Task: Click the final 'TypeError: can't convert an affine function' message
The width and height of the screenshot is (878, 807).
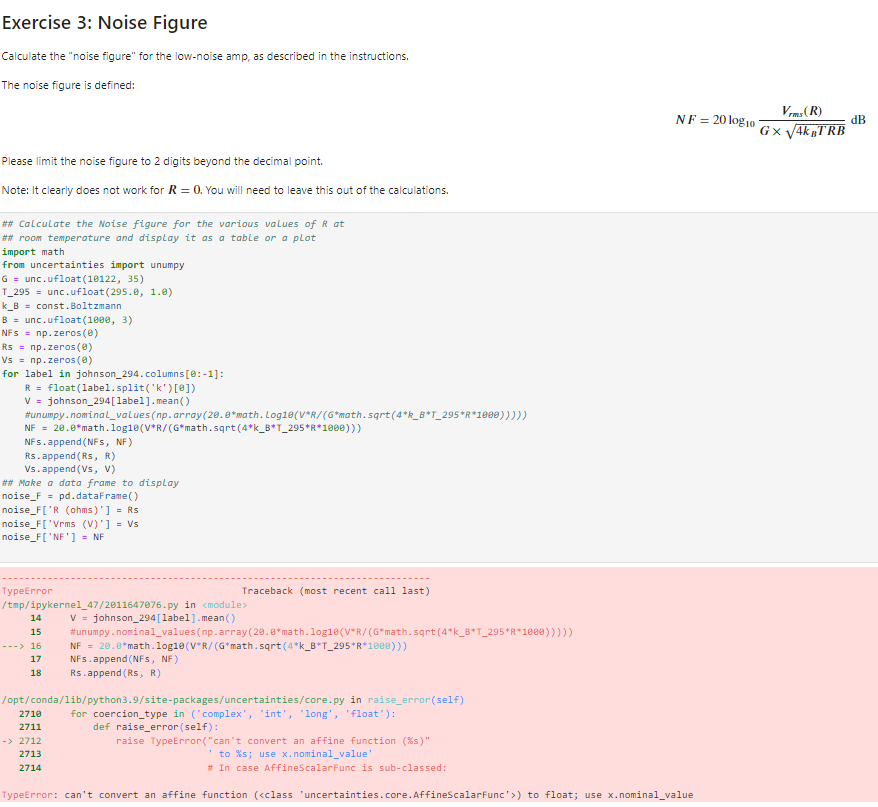Action: 347,795
